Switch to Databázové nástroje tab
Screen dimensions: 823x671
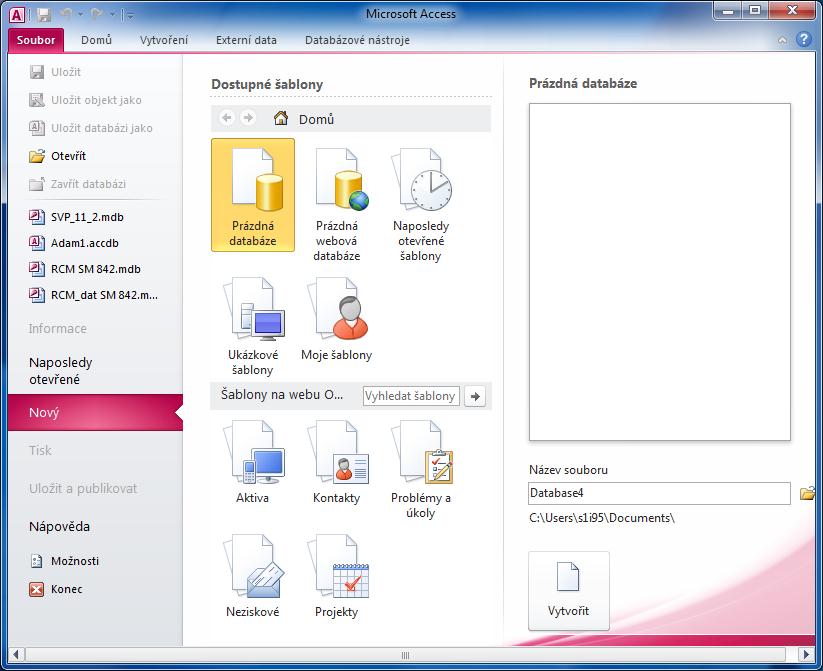pyautogui.click(x=357, y=40)
